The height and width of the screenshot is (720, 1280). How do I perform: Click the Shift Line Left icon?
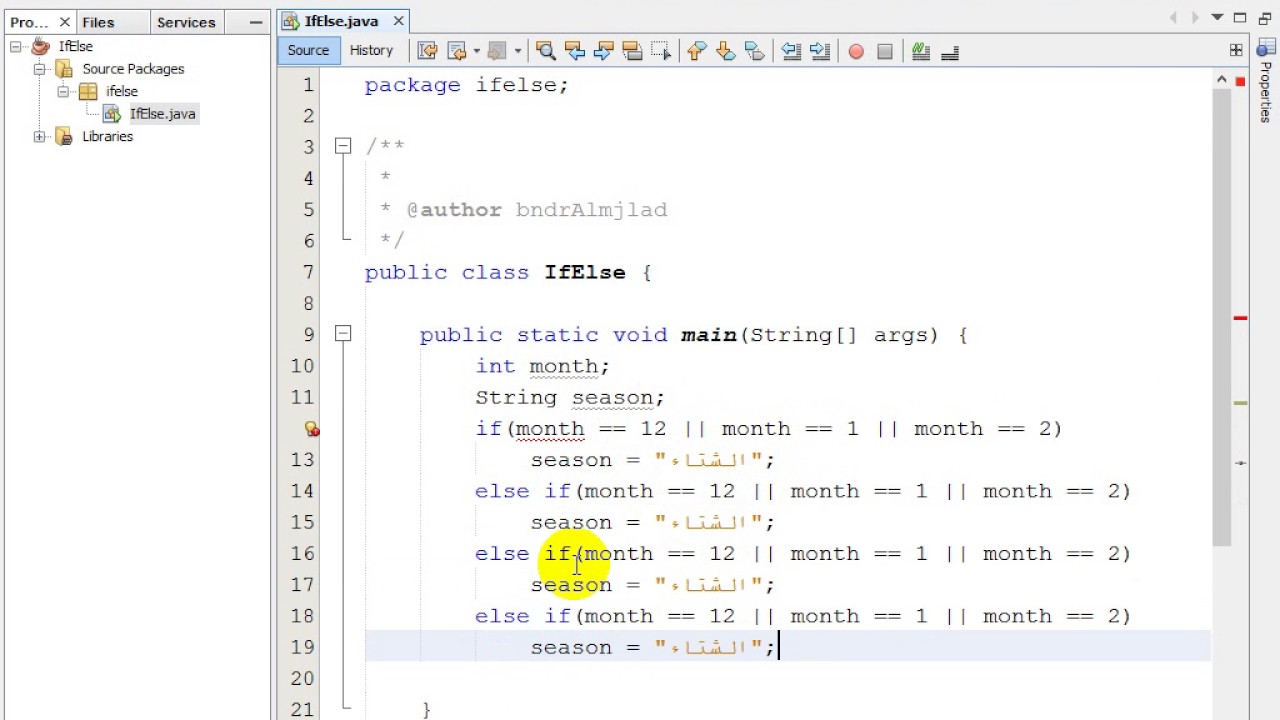point(791,51)
